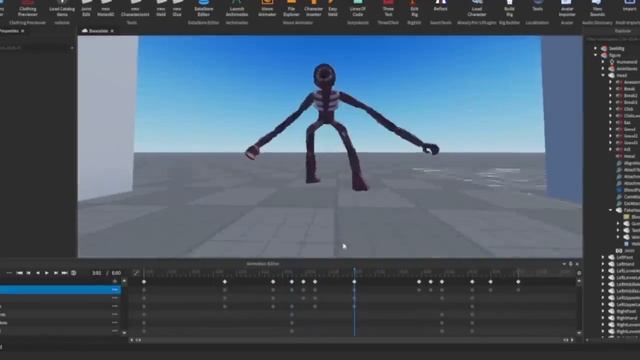Go to the next keyframe

(56, 273)
